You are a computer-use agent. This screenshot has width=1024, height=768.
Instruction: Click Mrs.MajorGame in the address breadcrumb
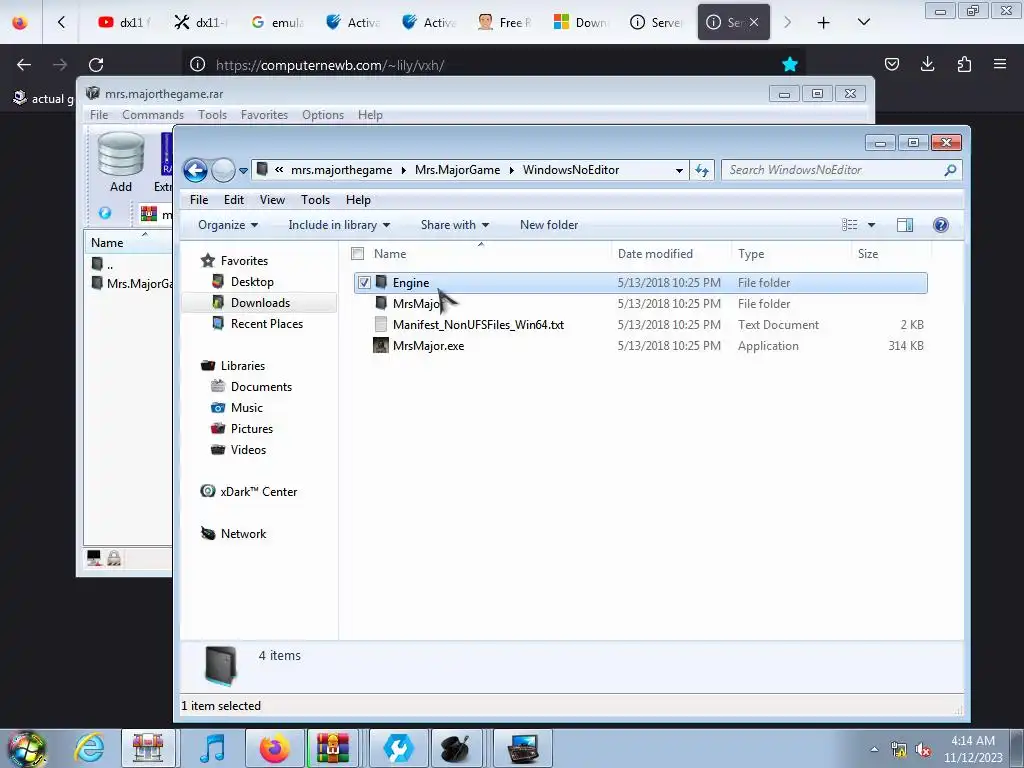coord(457,170)
